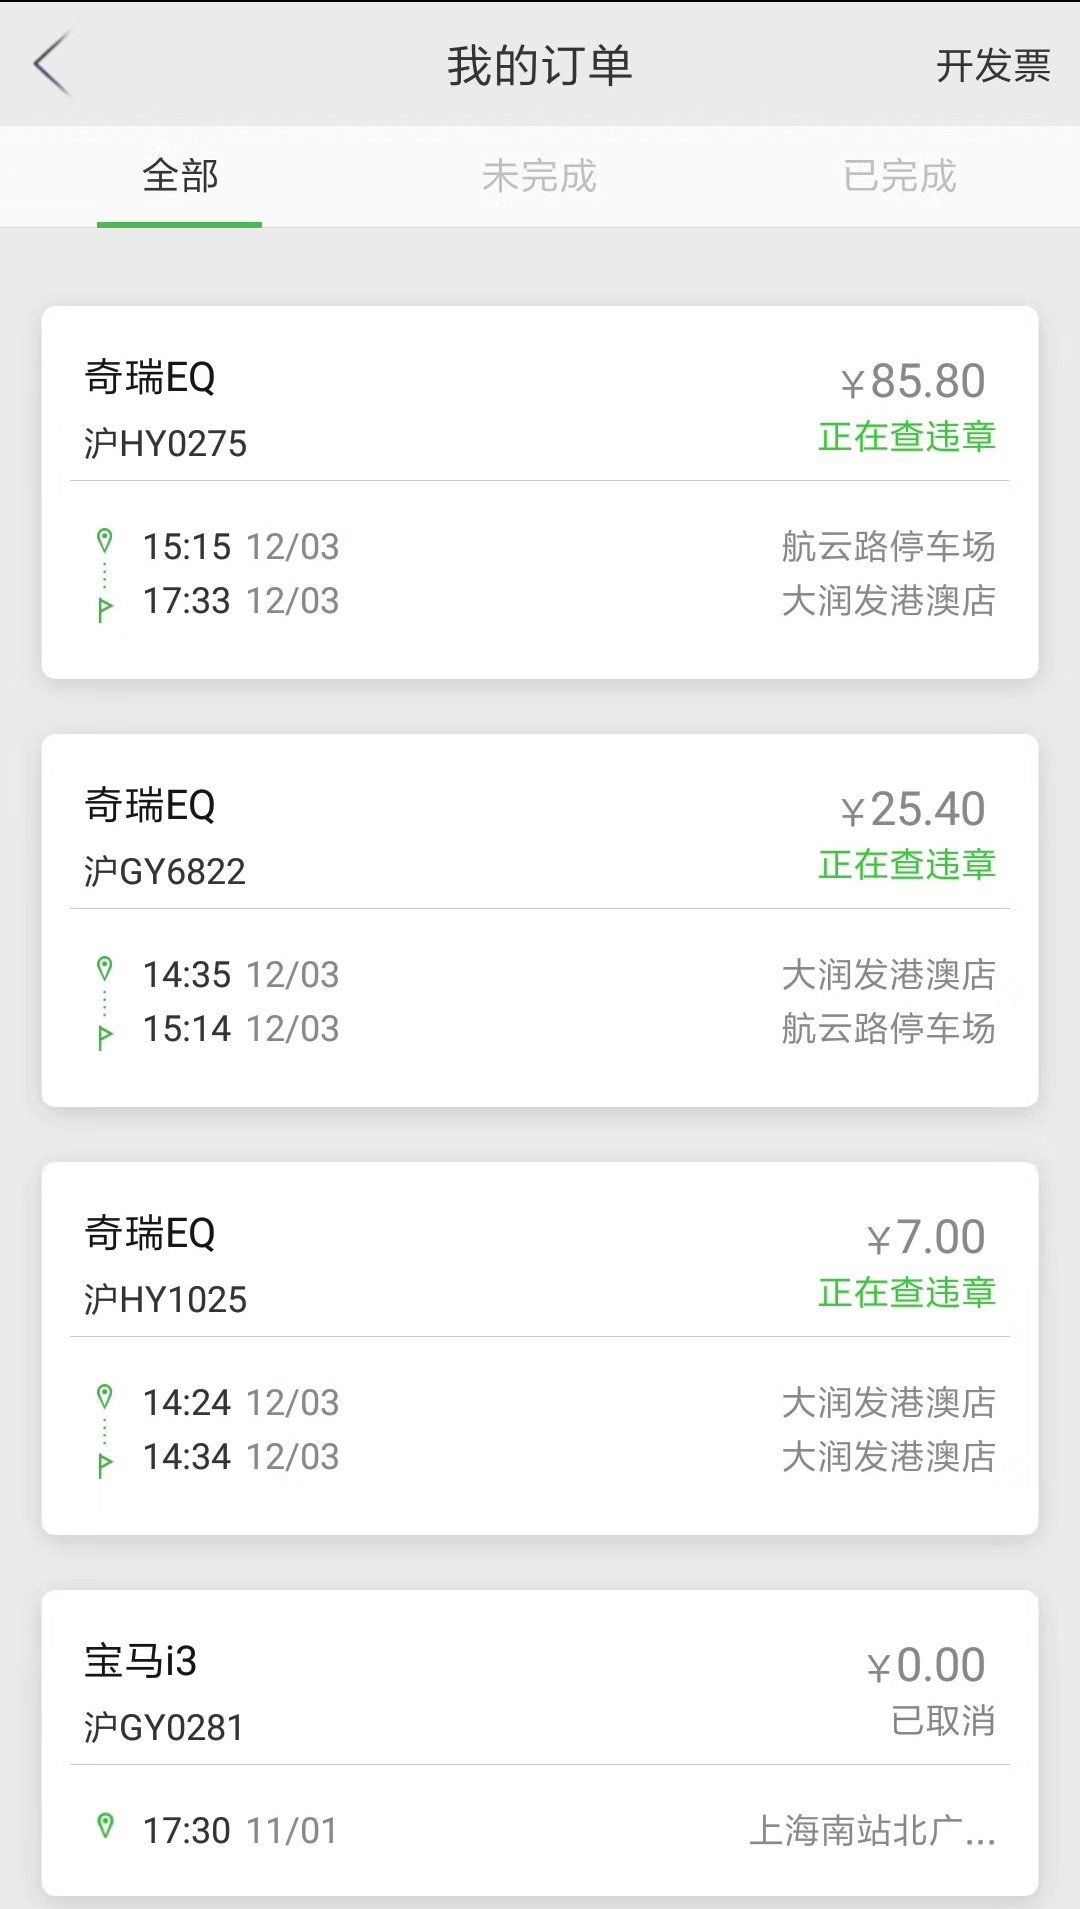
Task: Switch to the 未完成 tab
Action: [539, 177]
